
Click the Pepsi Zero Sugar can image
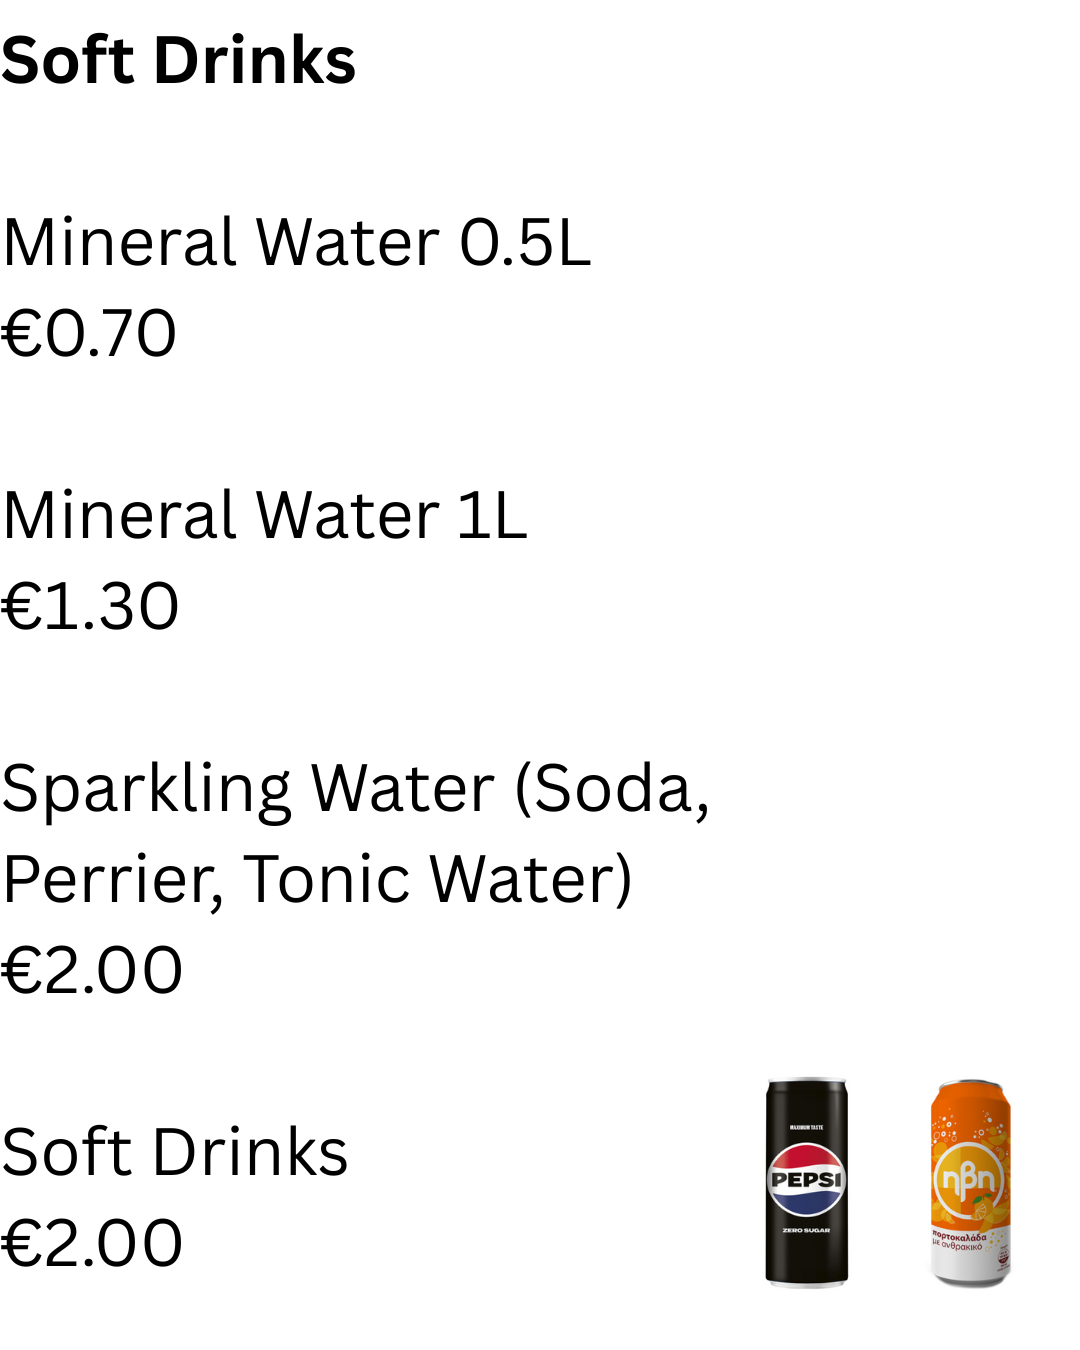tap(806, 1182)
